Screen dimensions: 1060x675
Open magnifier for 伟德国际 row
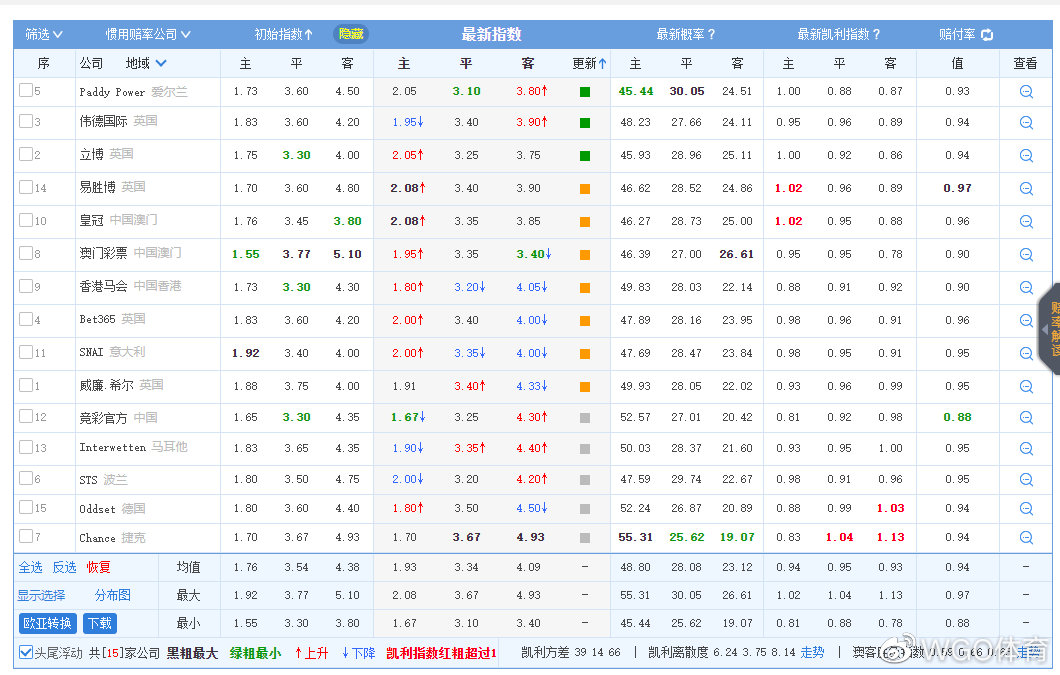[1026, 122]
